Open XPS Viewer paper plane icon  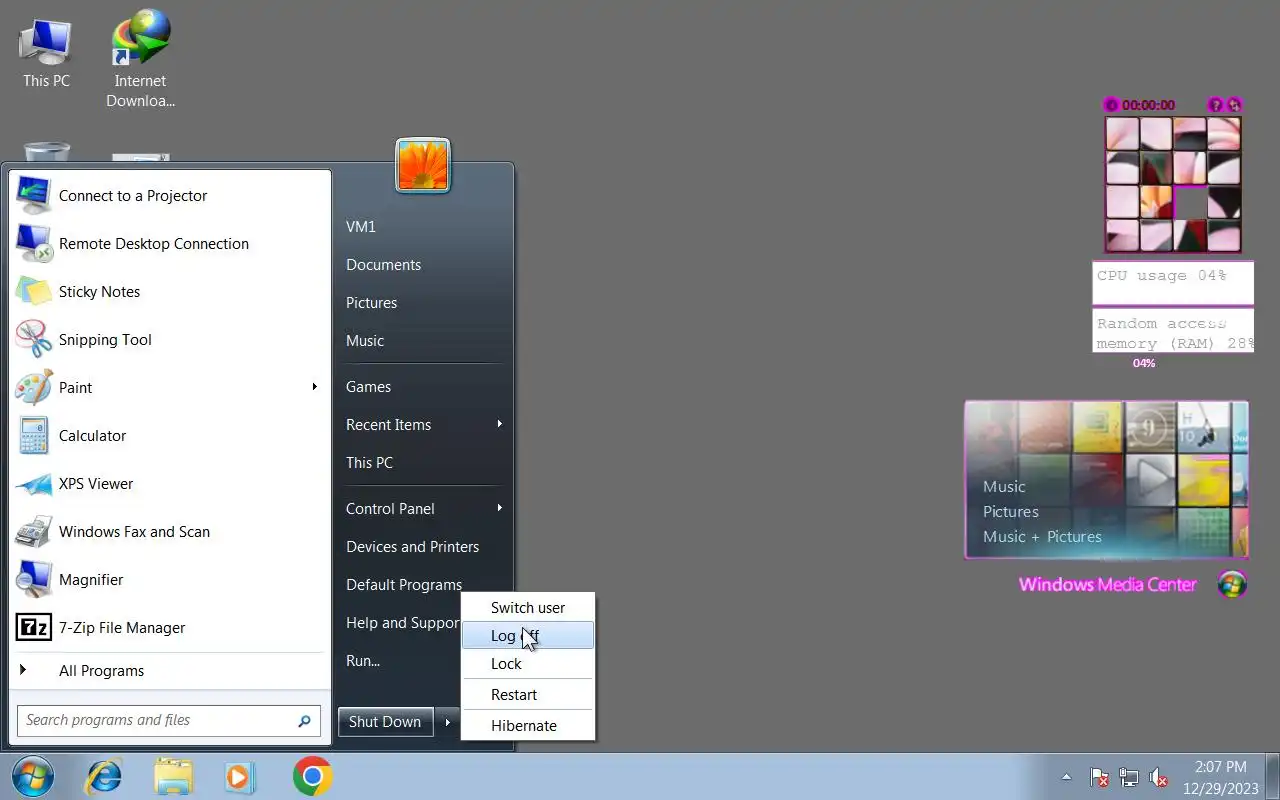pyautogui.click(x=33, y=484)
